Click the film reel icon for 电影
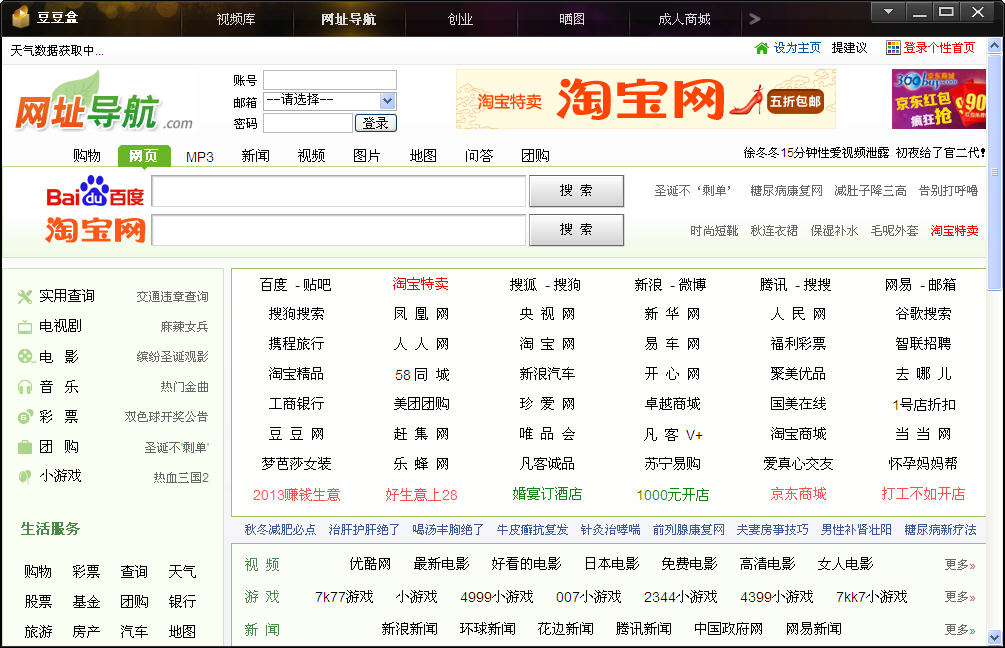1005x648 pixels. click(x=25, y=356)
